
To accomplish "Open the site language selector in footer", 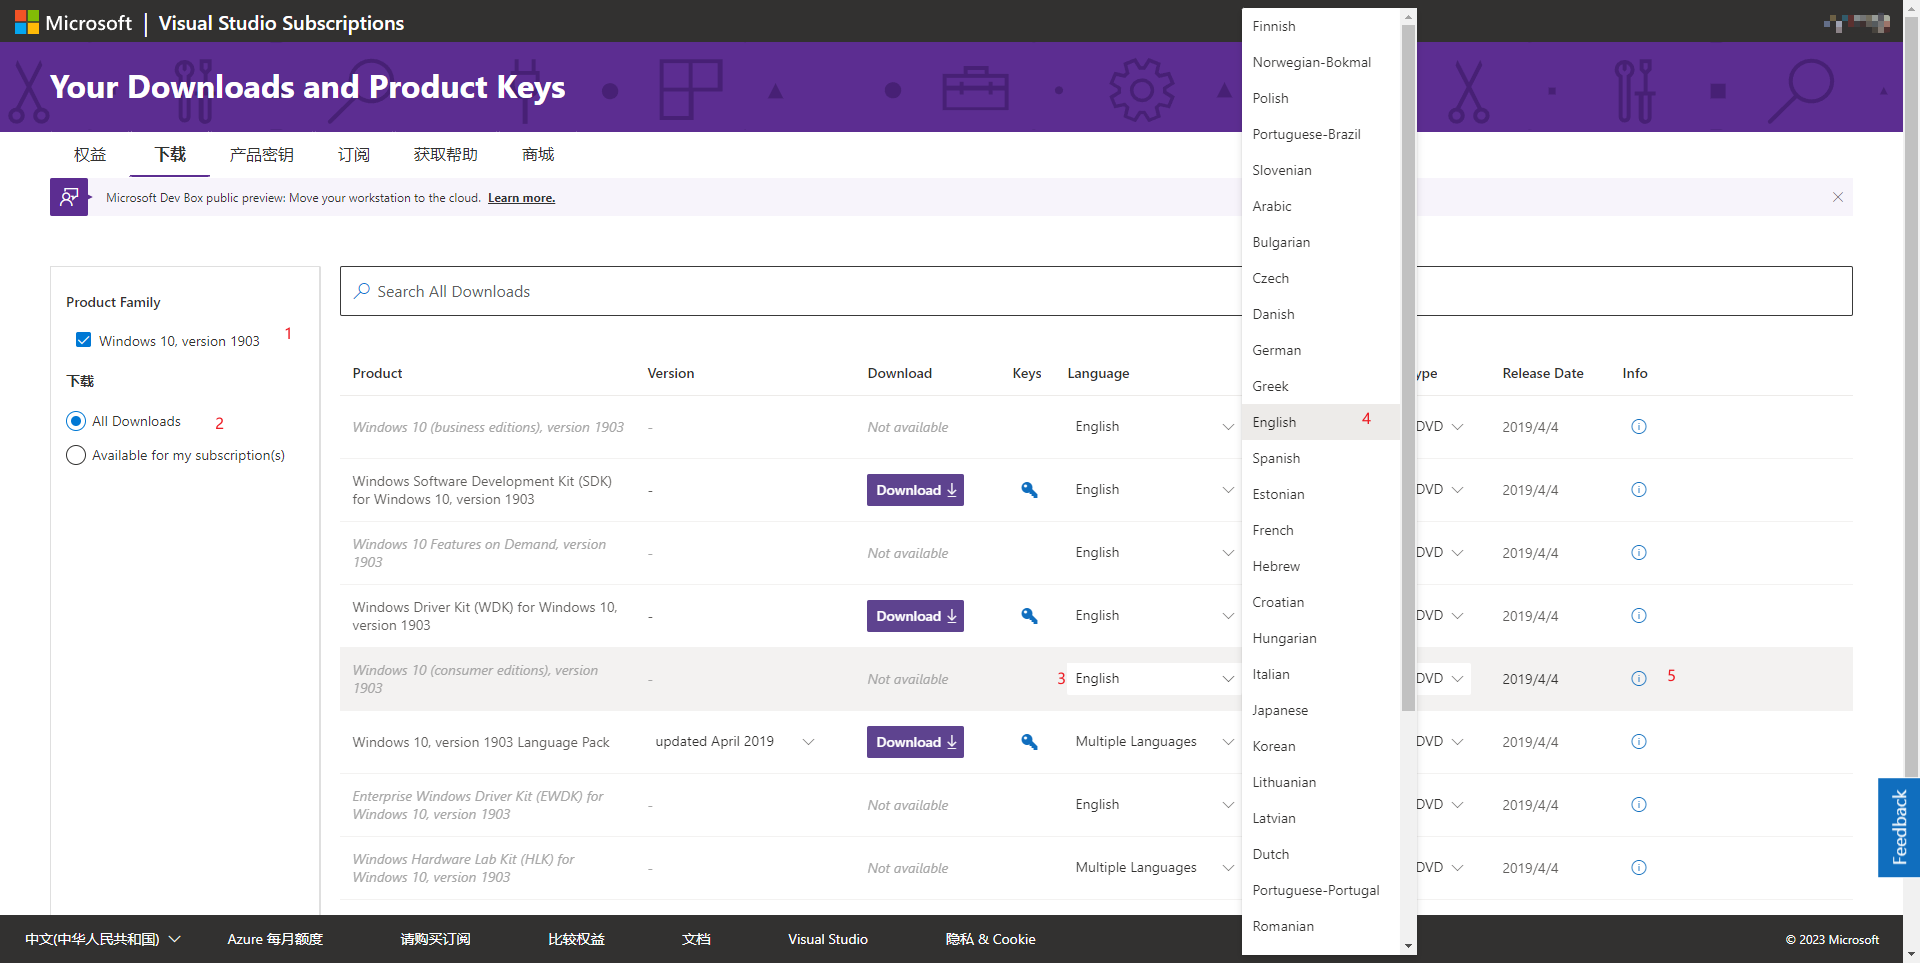I will coord(103,939).
